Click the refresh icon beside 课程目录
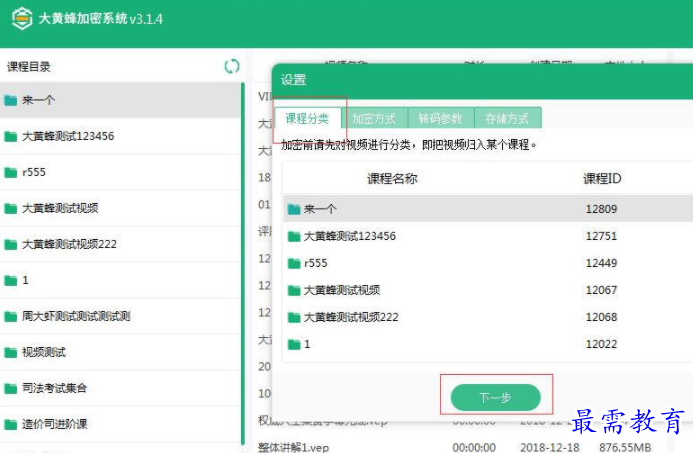The height and width of the screenshot is (453, 693). coord(231,67)
